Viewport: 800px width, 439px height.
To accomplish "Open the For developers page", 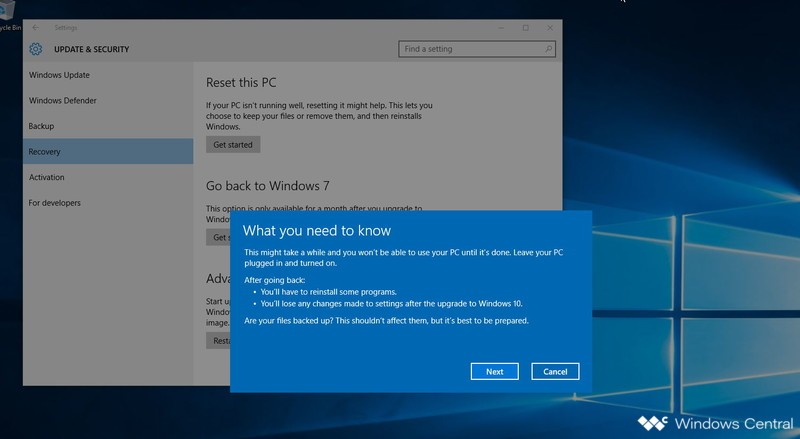I will click(55, 203).
